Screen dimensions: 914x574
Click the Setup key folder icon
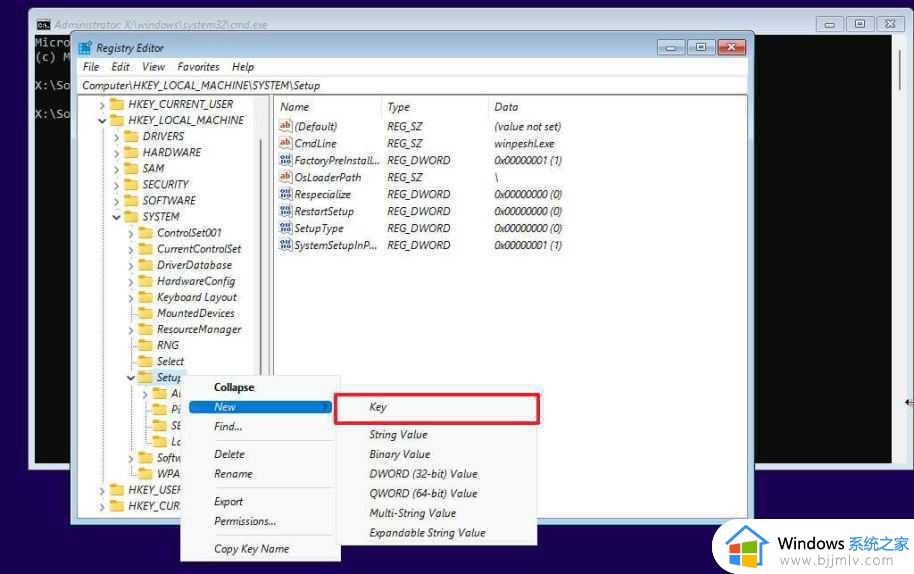coord(145,377)
